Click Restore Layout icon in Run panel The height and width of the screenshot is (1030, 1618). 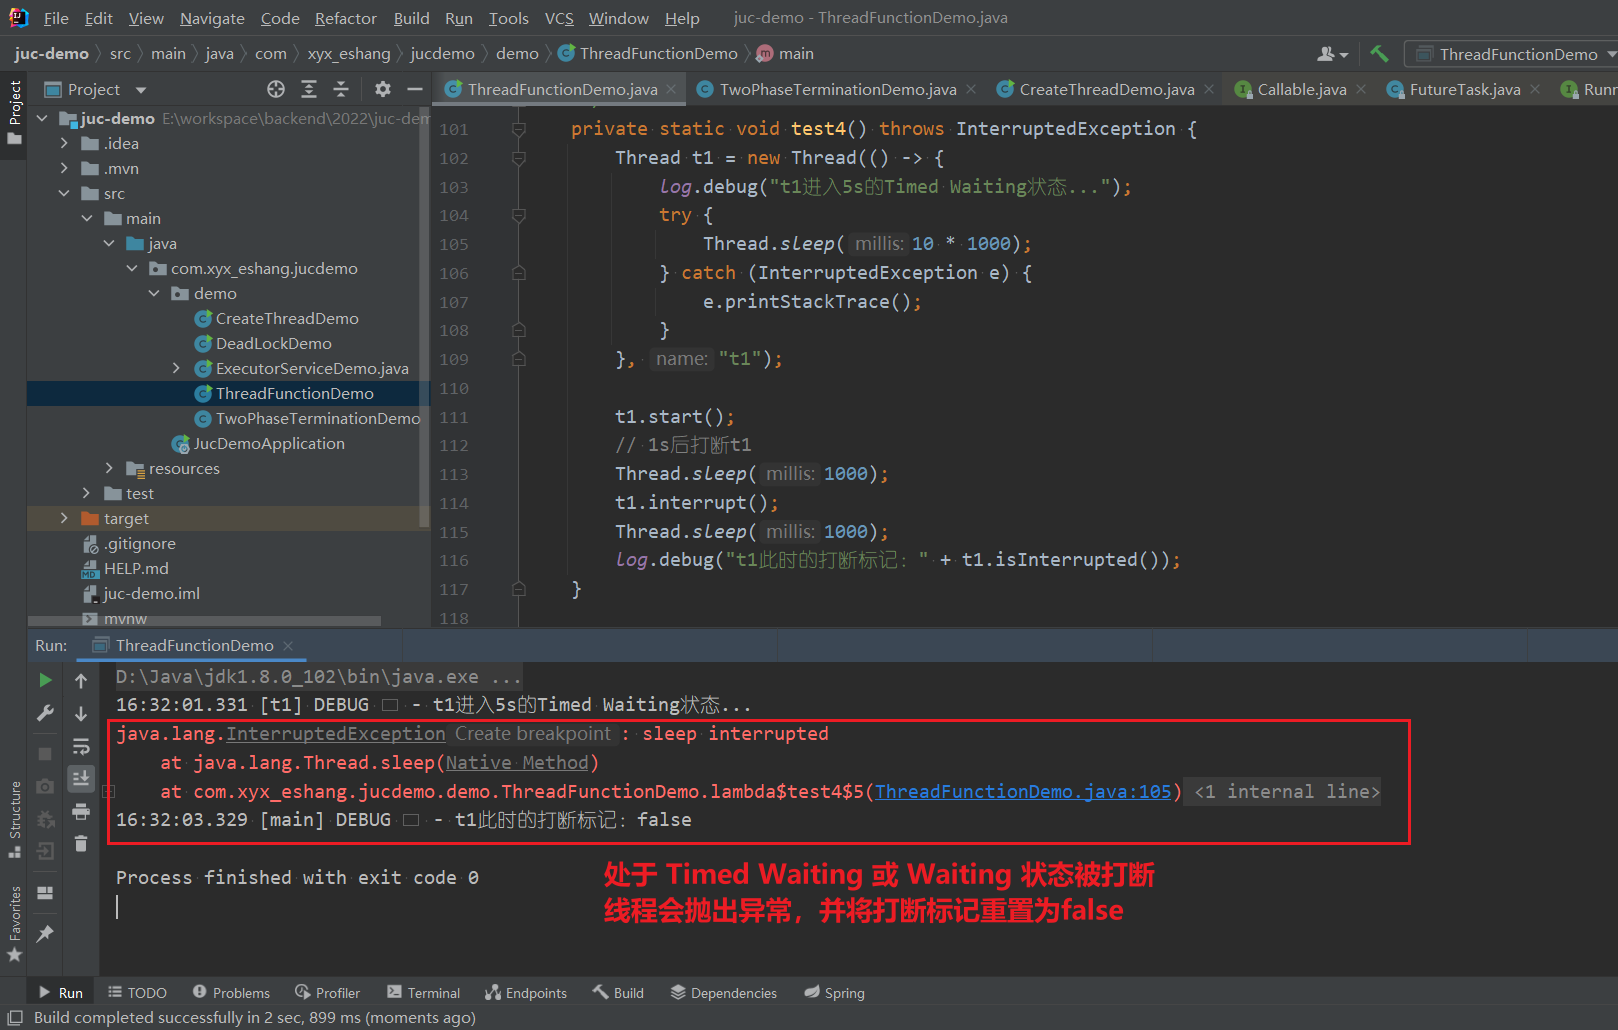point(45,893)
